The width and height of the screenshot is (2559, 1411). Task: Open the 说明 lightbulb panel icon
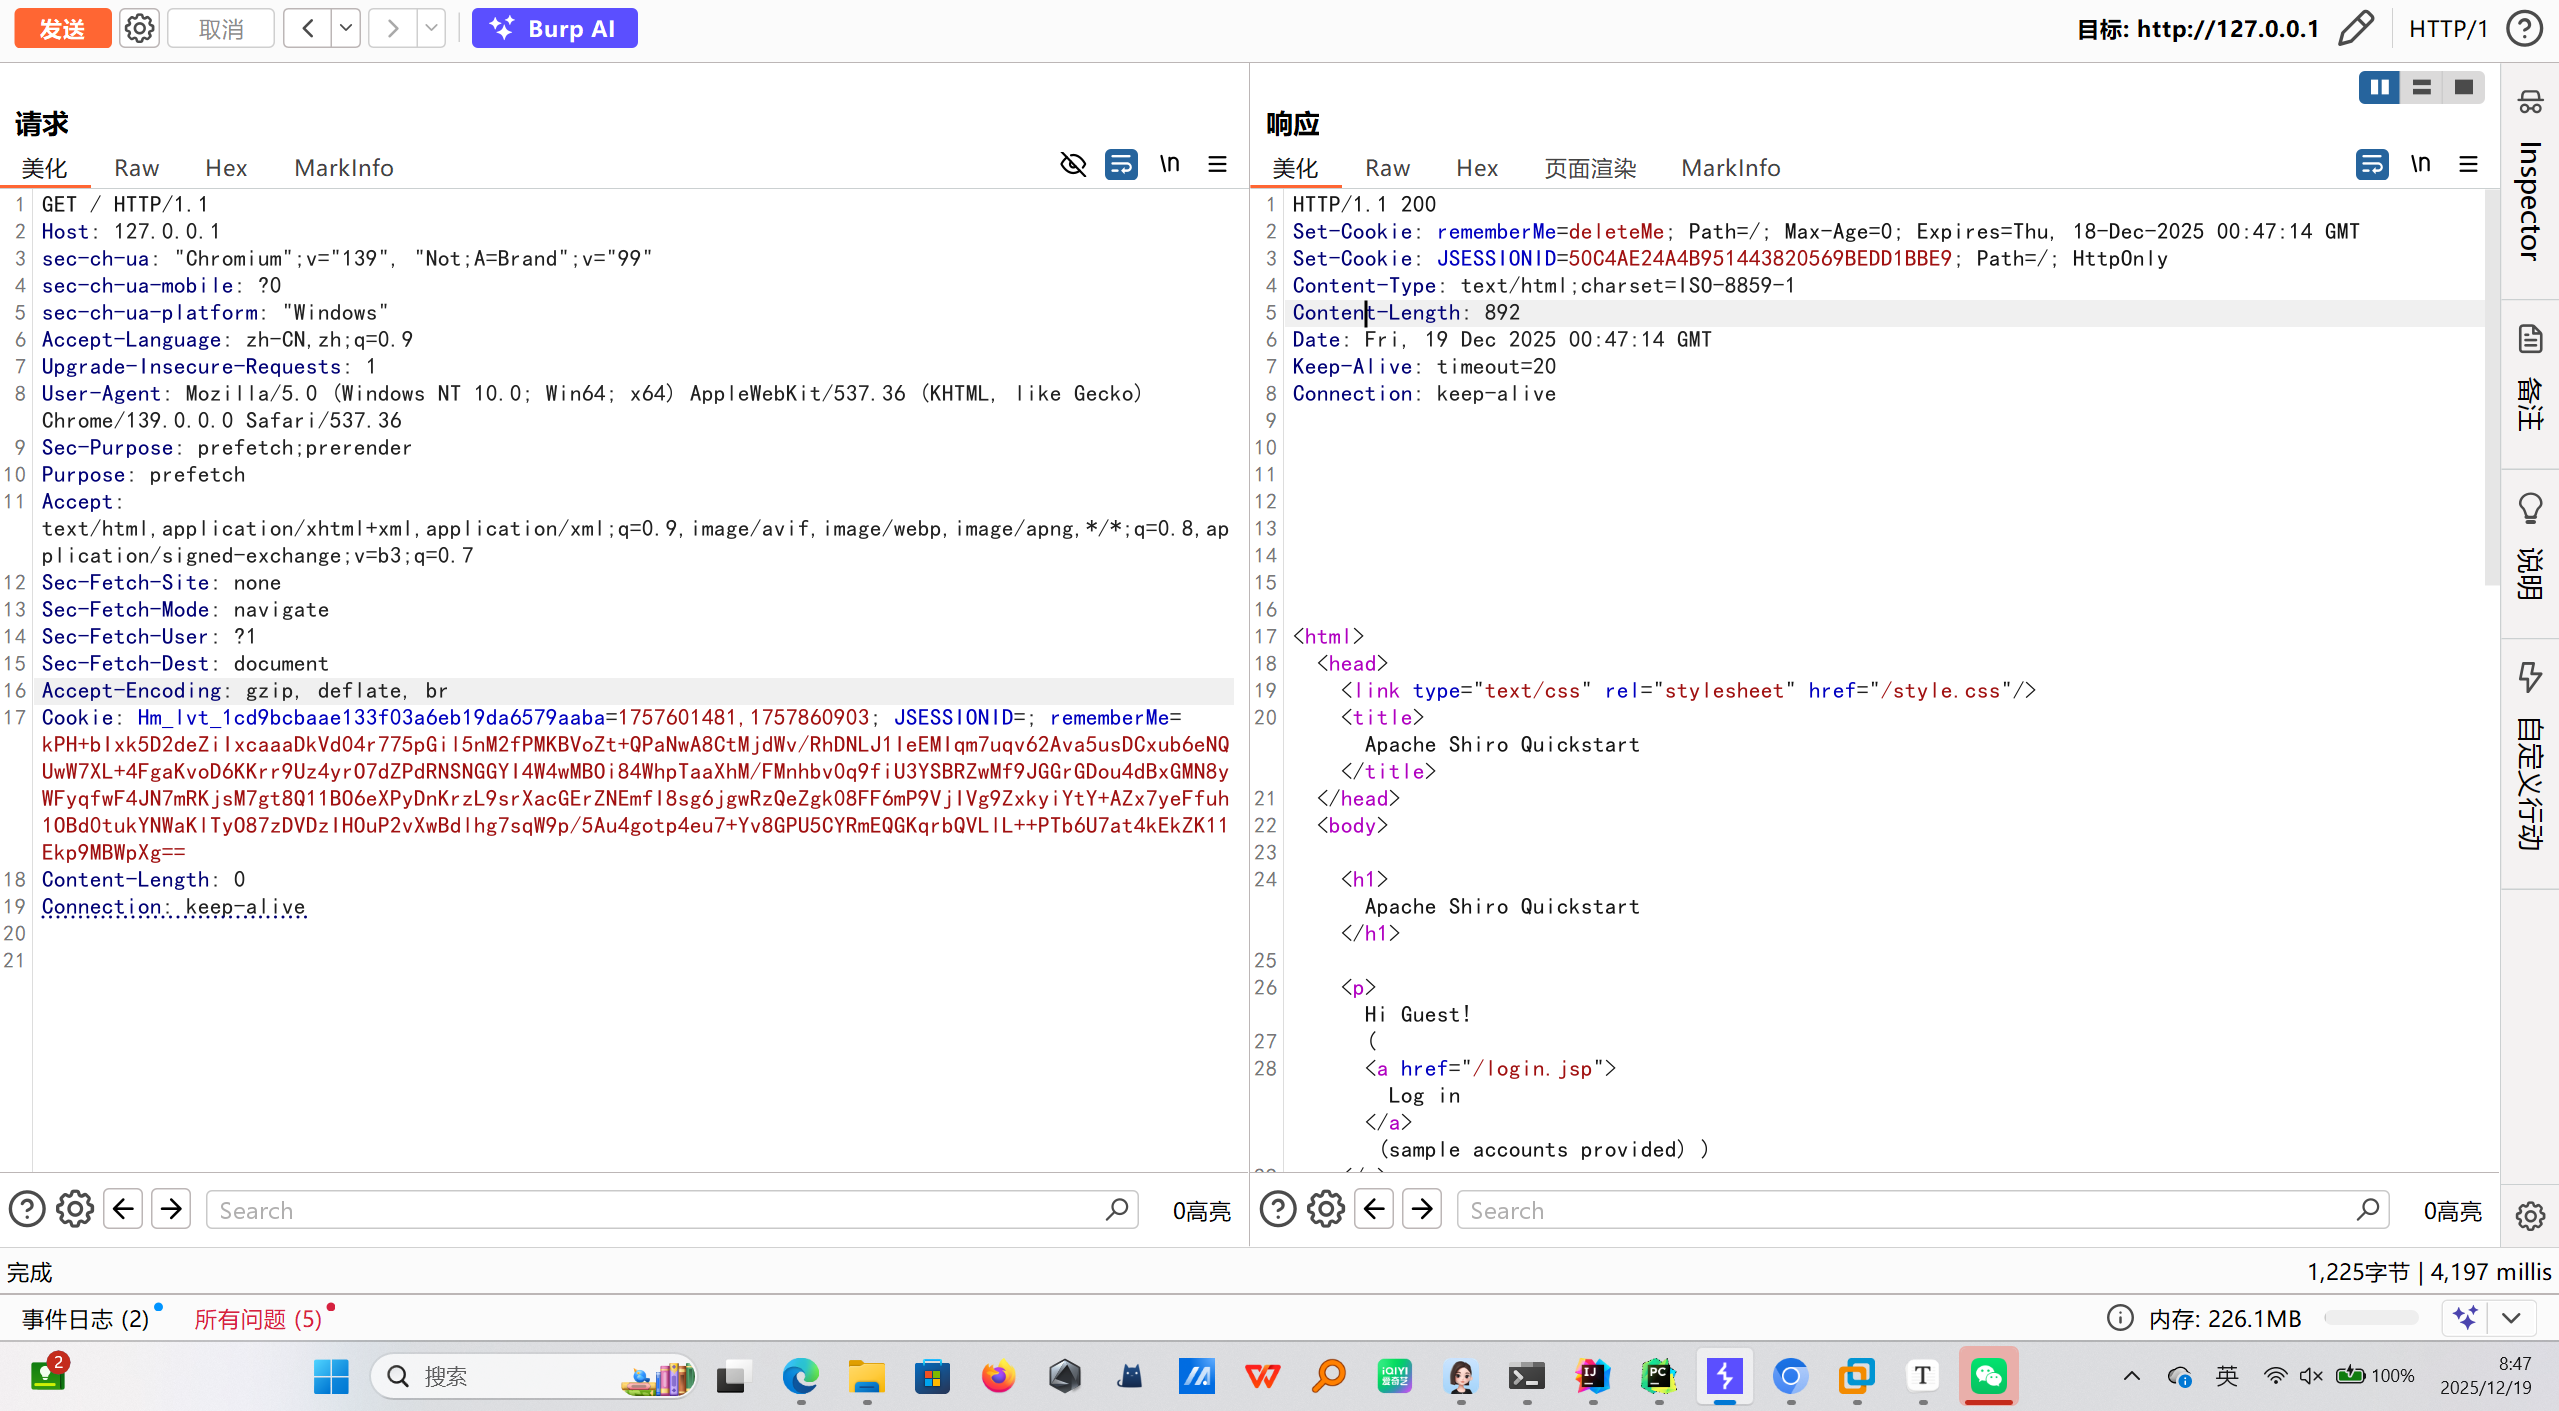pos(2529,508)
